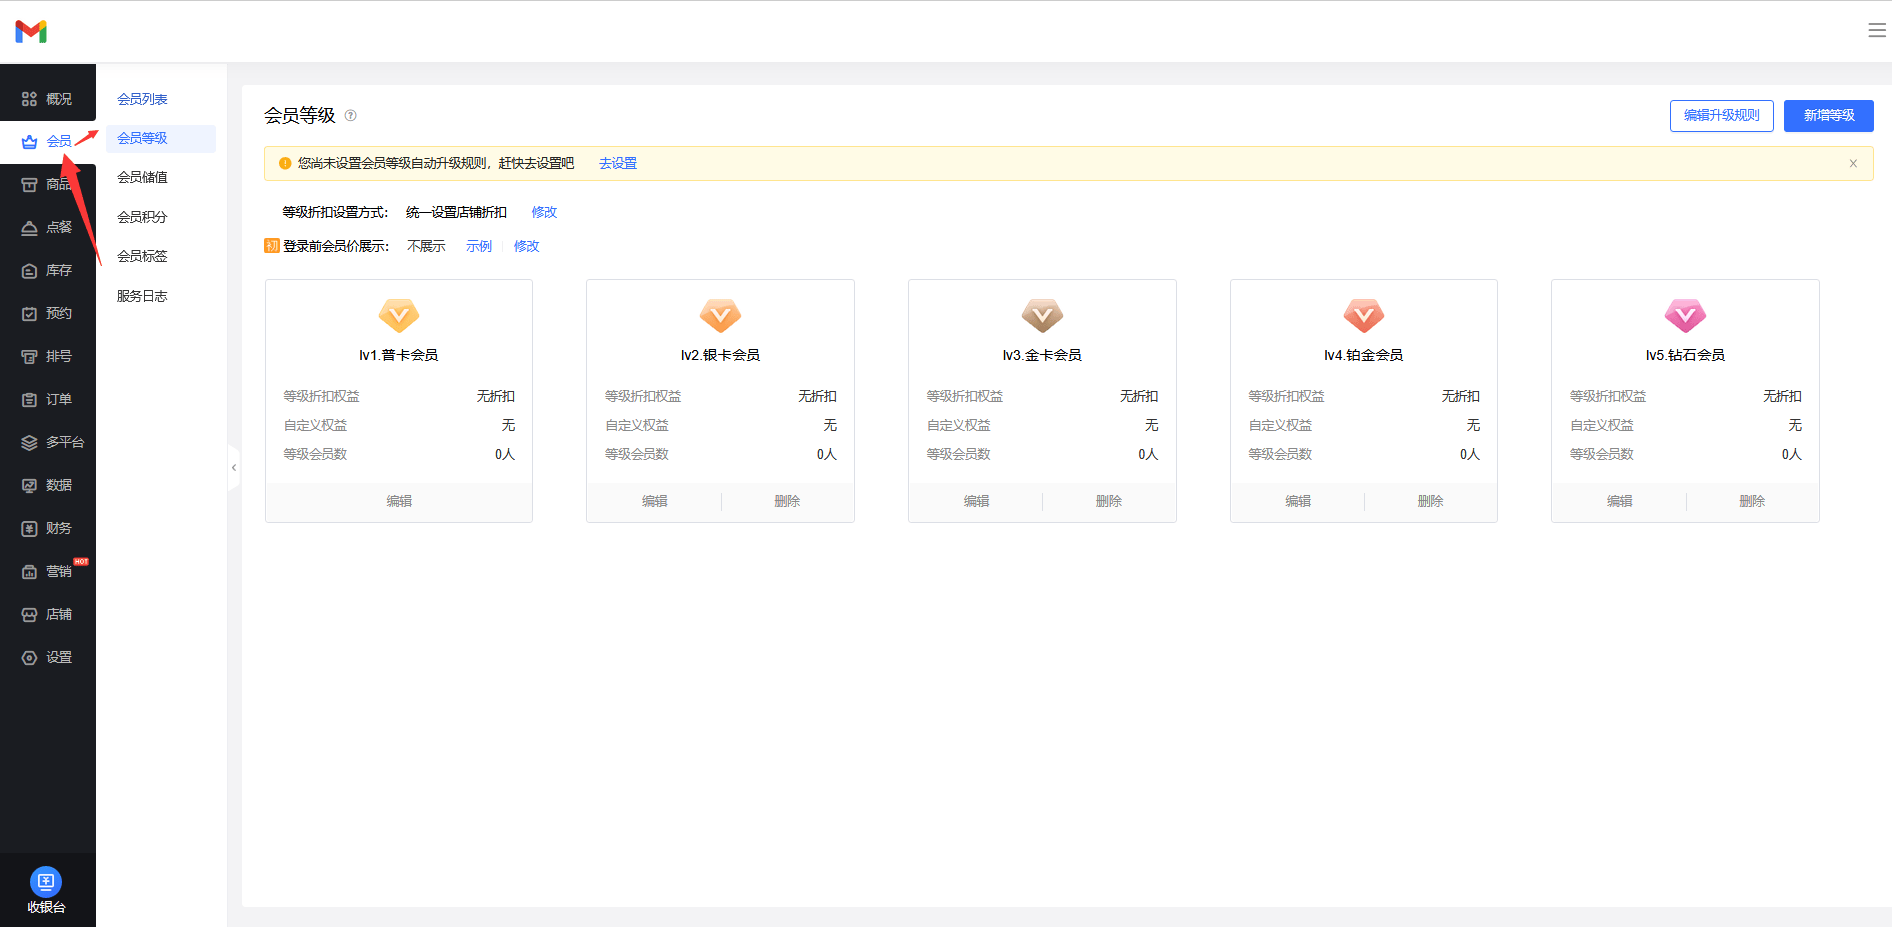Collapse the secondary sidebar panel arrow
The image size is (1892, 927).
[x=234, y=467]
